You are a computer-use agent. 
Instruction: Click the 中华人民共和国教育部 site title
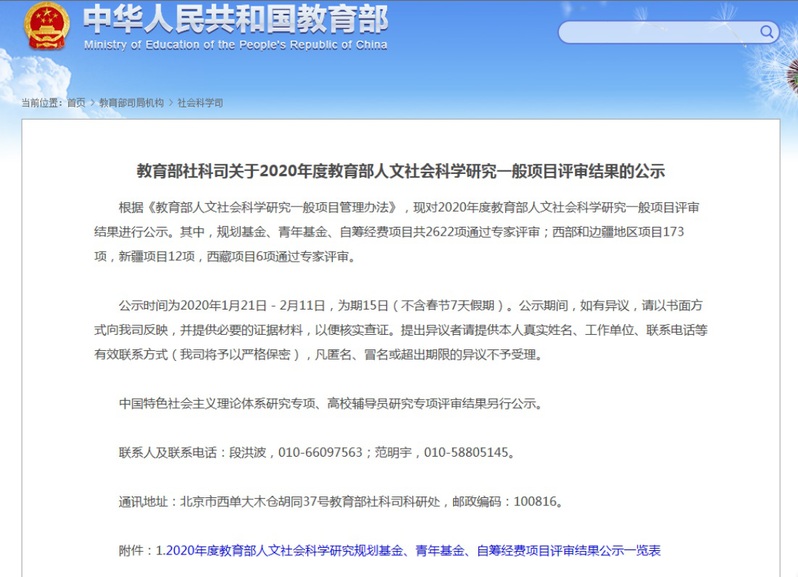235,20
